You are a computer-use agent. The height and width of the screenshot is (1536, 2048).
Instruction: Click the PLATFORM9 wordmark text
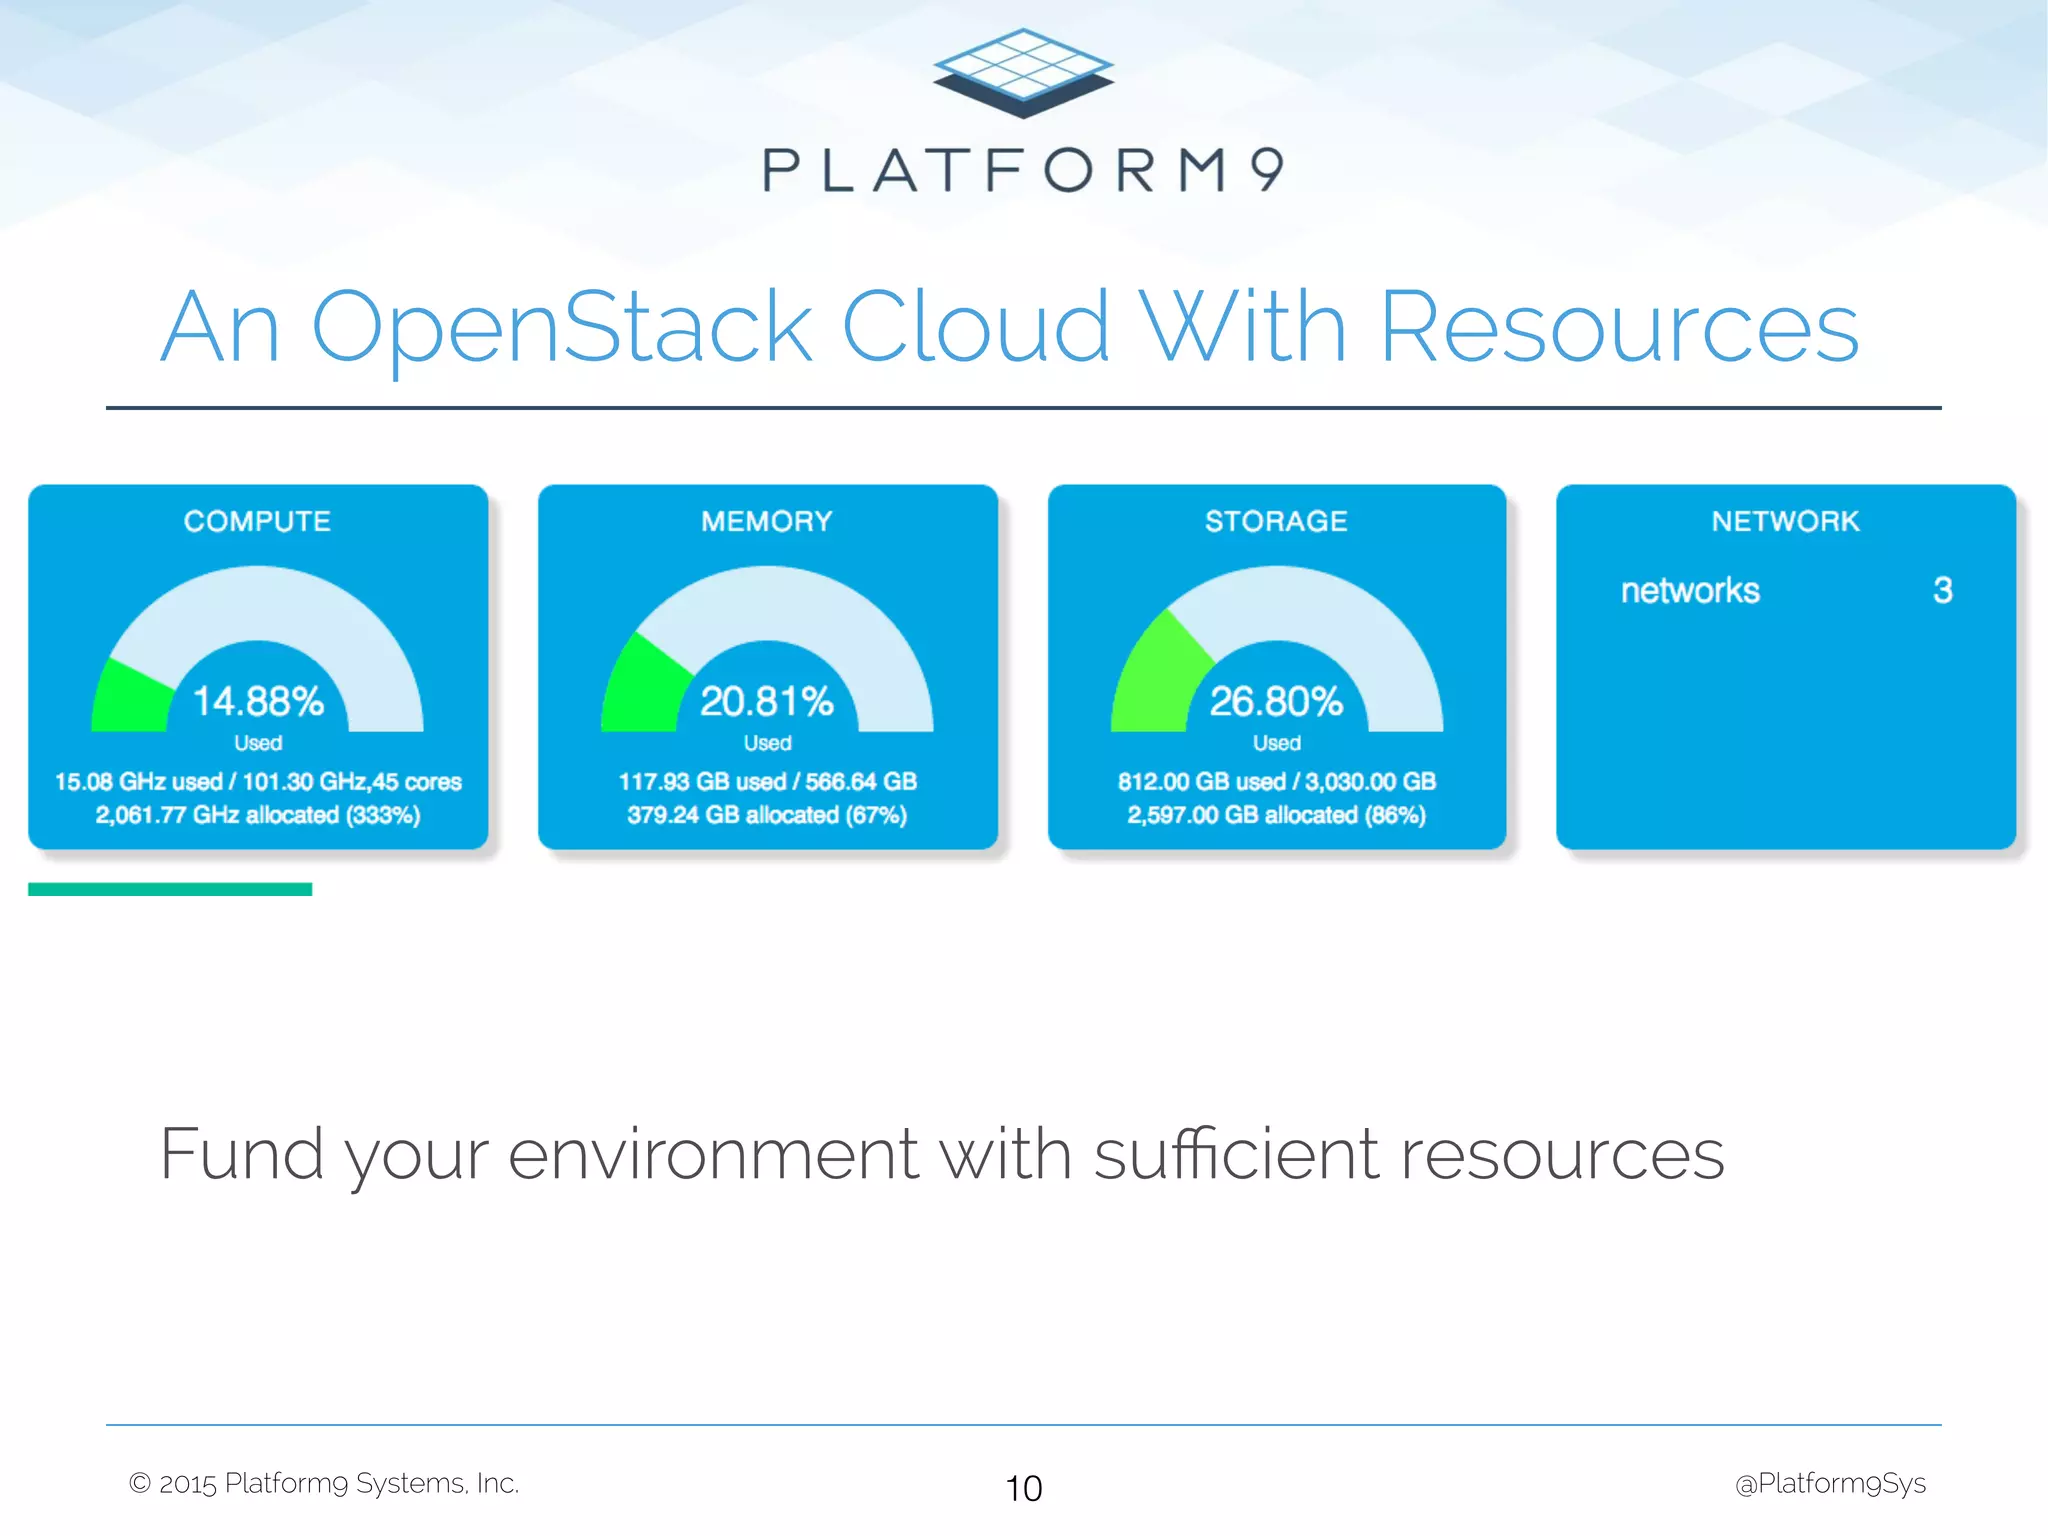(x=1023, y=170)
